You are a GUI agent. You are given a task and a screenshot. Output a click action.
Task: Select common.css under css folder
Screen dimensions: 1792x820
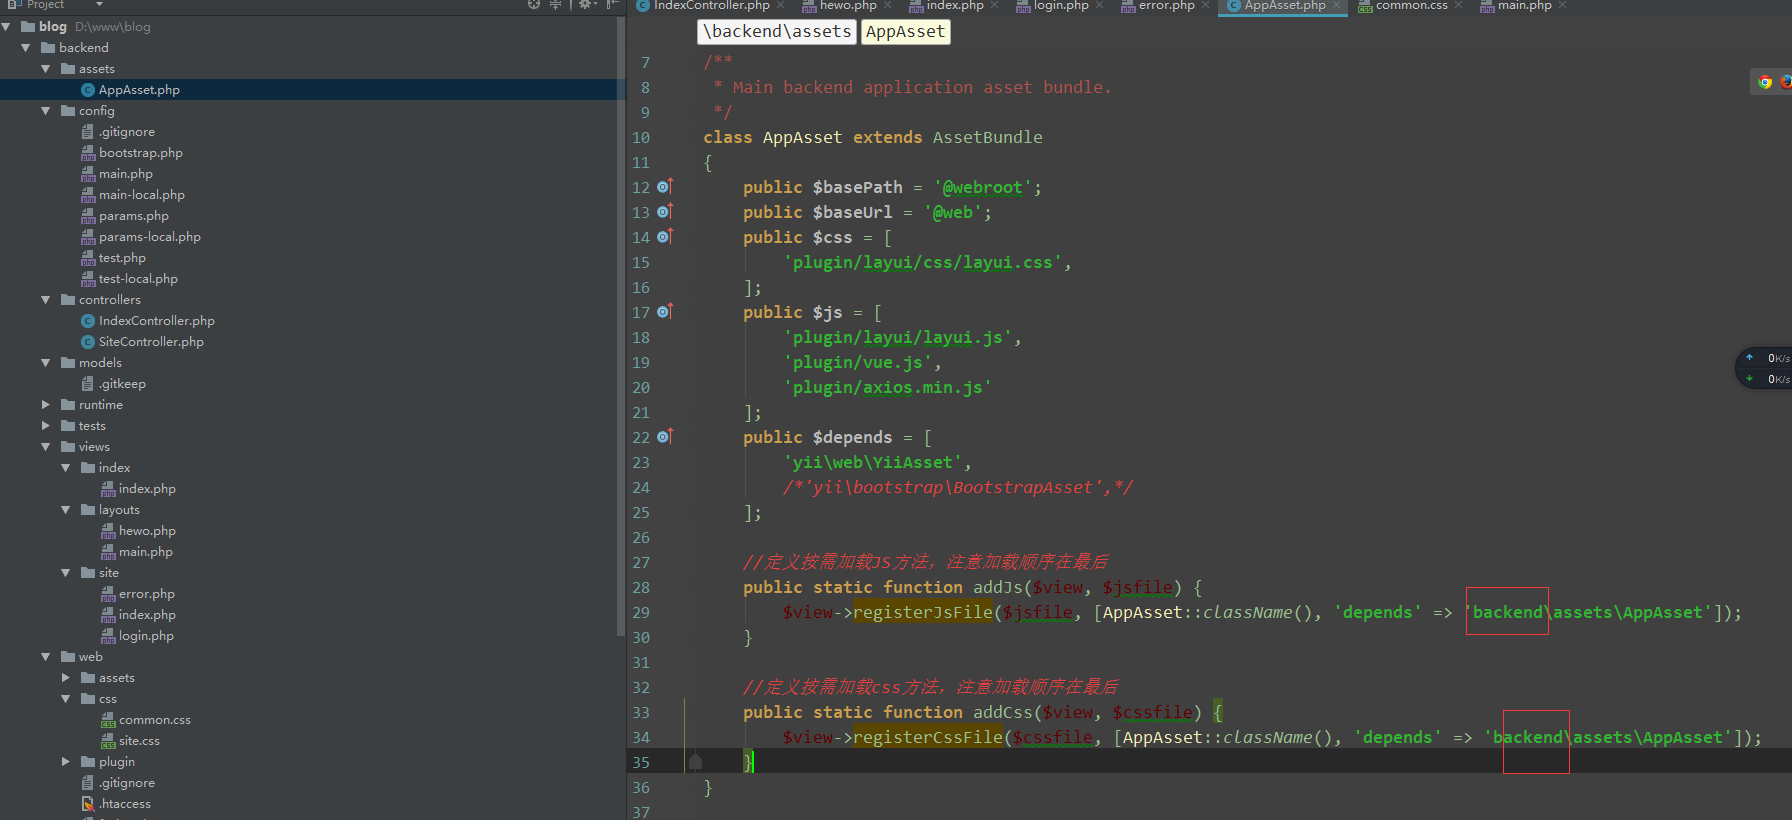154,720
